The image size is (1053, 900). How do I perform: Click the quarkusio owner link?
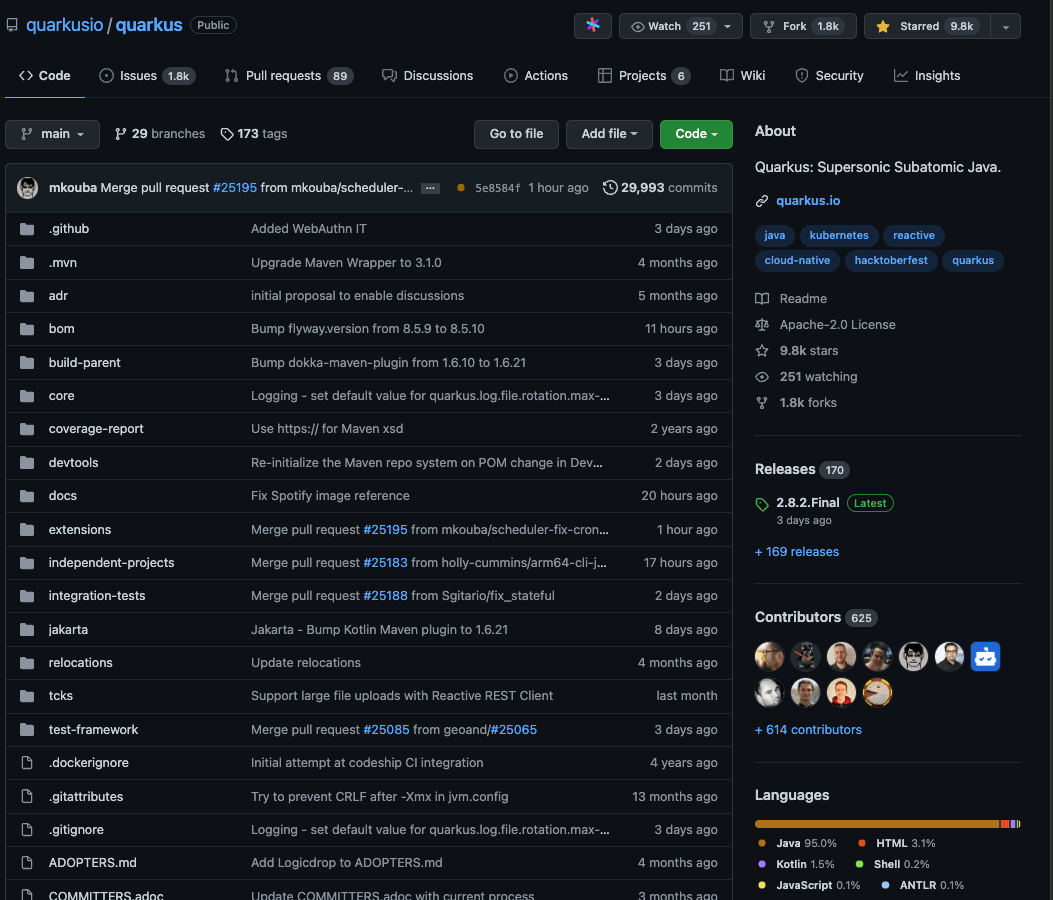point(64,26)
